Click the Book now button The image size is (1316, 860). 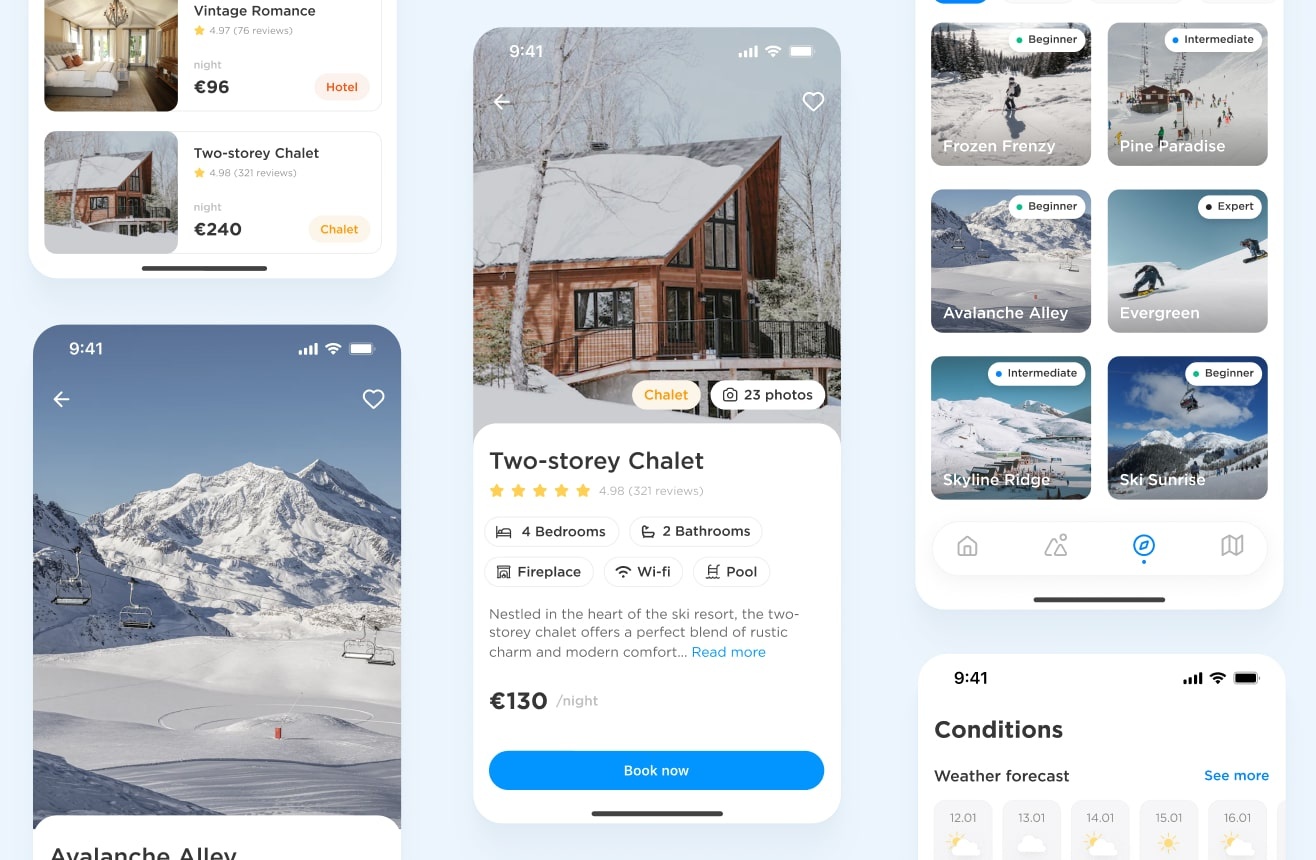click(656, 771)
